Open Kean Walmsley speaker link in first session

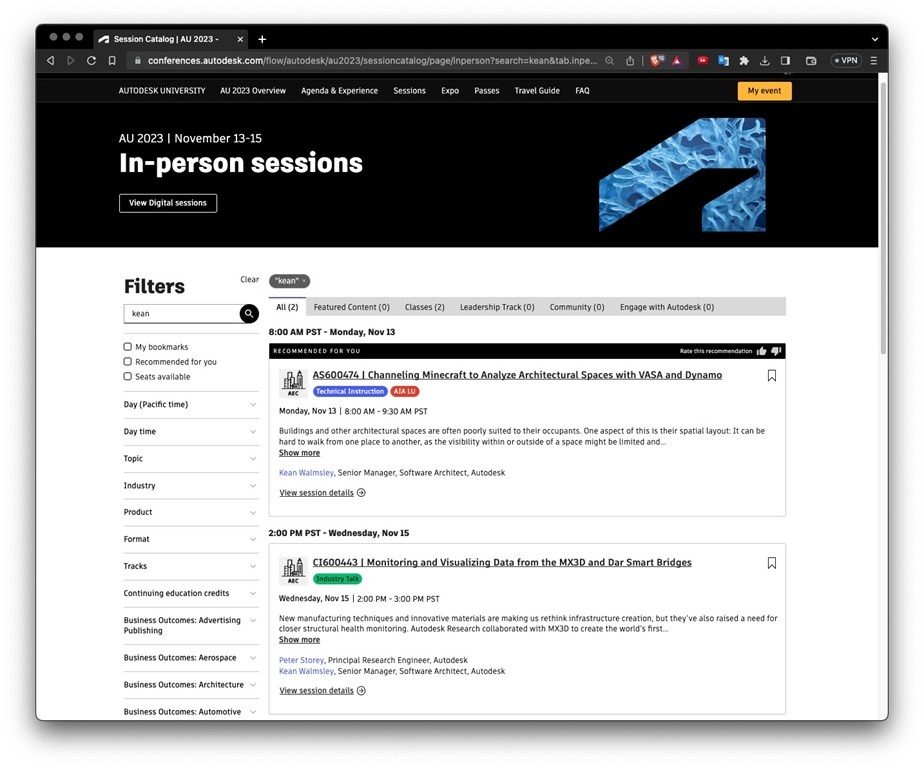click(x=306, y=473)
